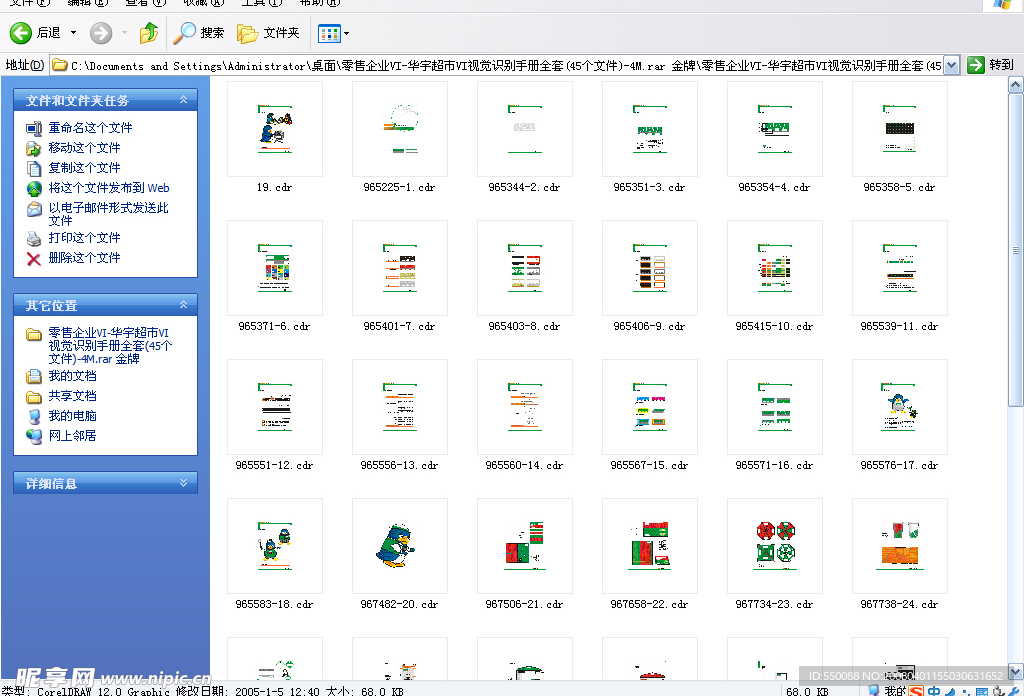This screenshot has width=1024, height=696.
Task: Click the green Back (后退) arrow
Action: click(21, 33)
